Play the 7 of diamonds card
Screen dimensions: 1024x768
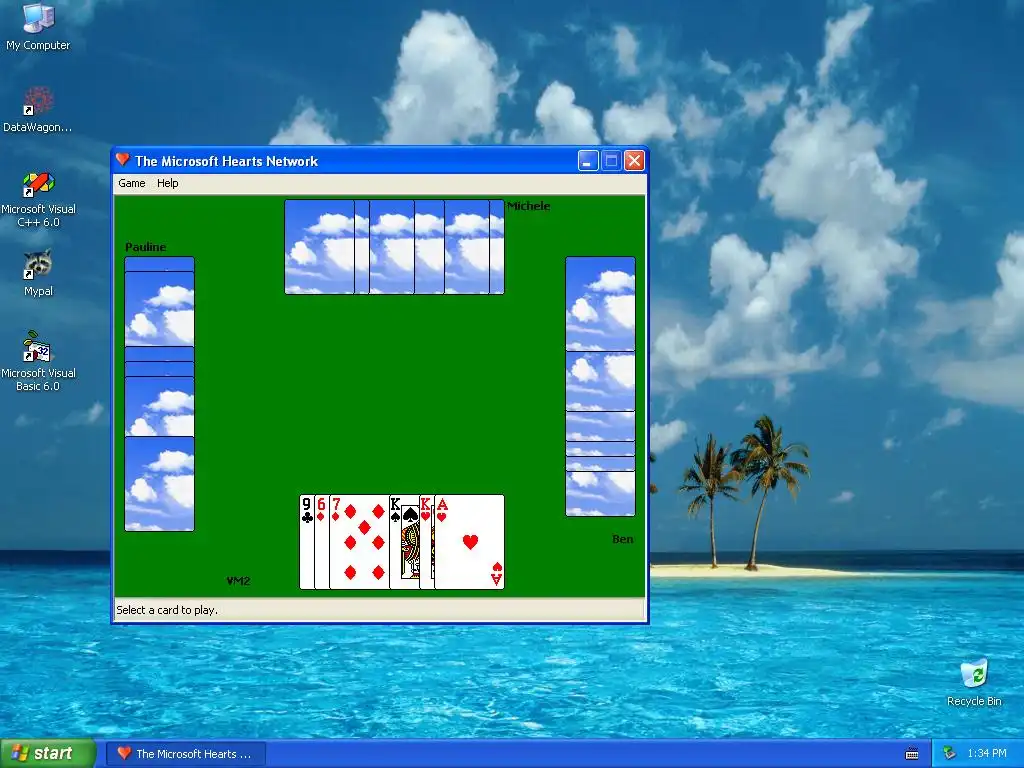click(x=359, y=542)
